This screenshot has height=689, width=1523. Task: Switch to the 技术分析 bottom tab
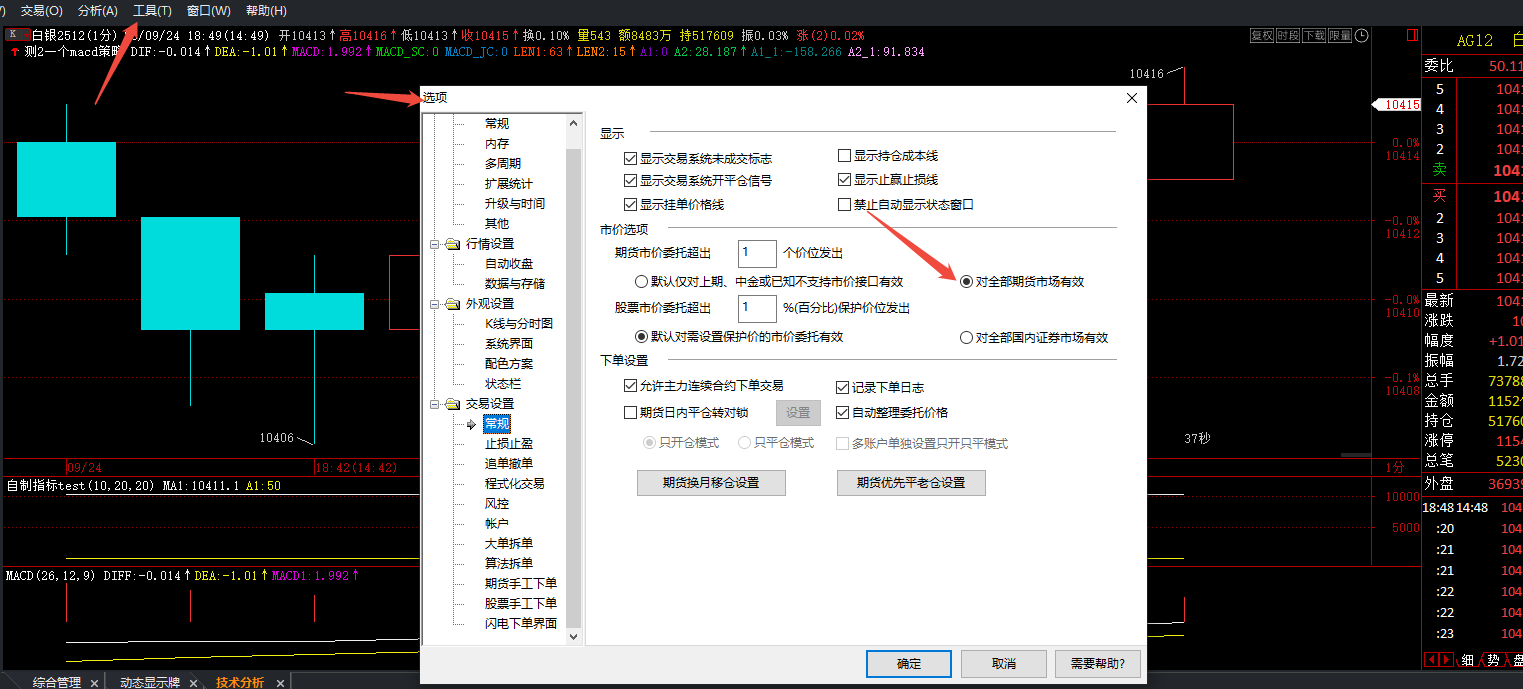pos(240,683)
